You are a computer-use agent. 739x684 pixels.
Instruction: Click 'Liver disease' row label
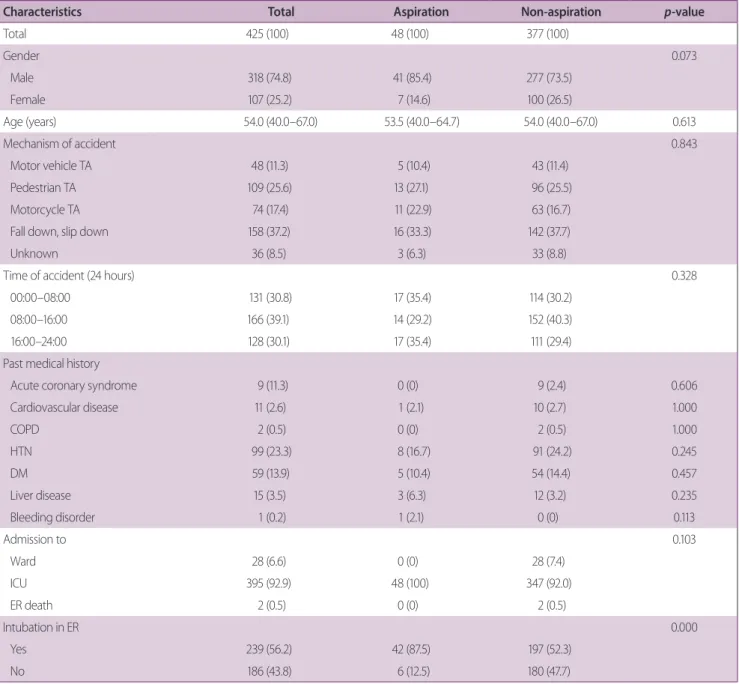(x=41, y=495)
